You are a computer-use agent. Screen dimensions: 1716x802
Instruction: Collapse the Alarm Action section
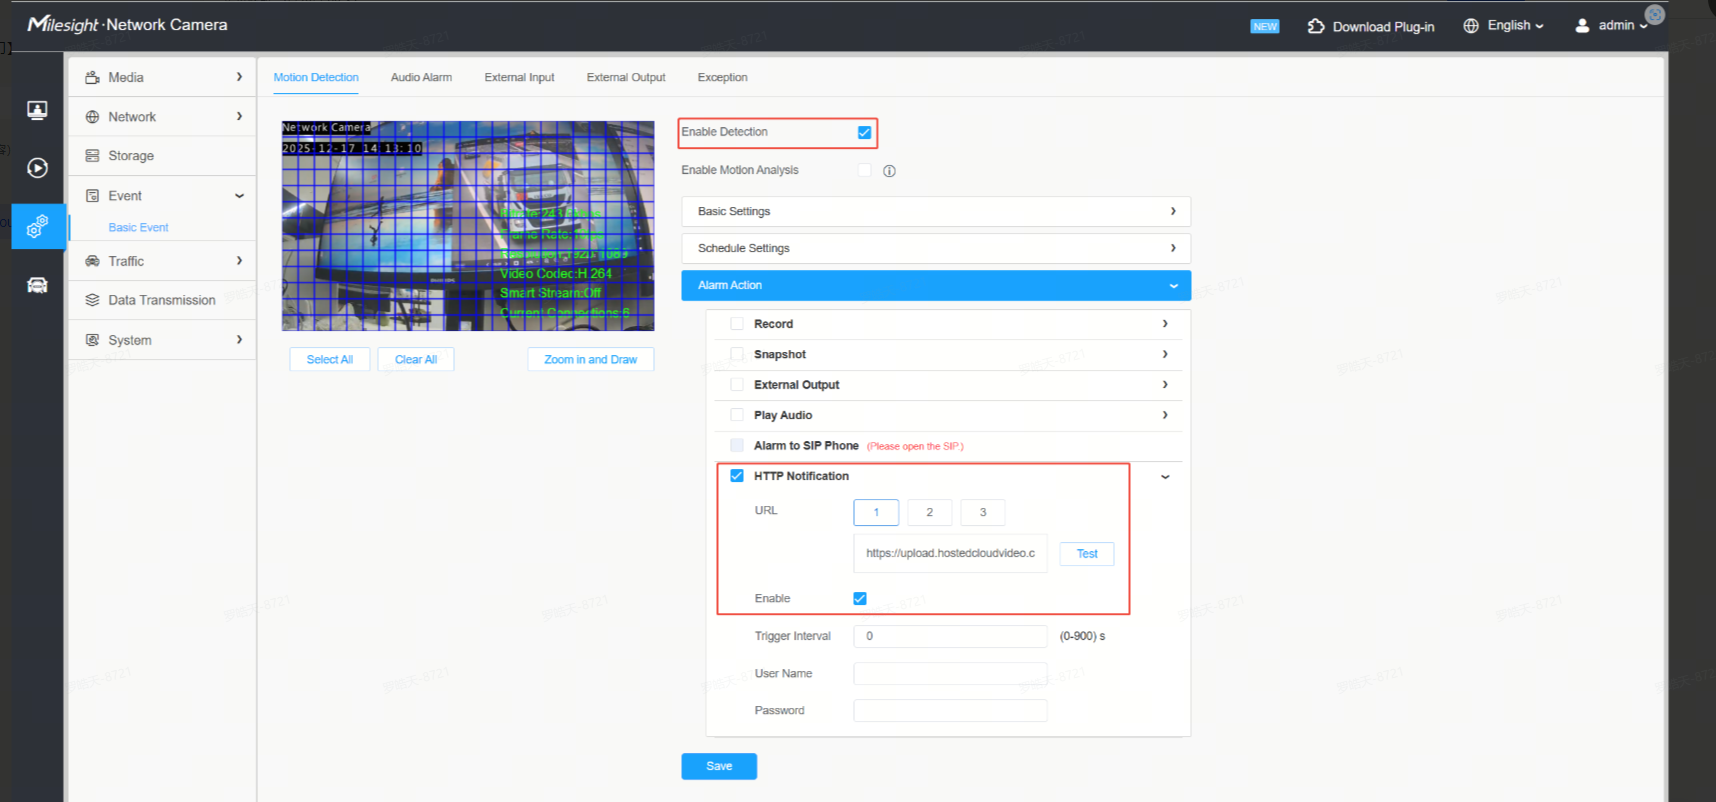[x=936, y=285]
